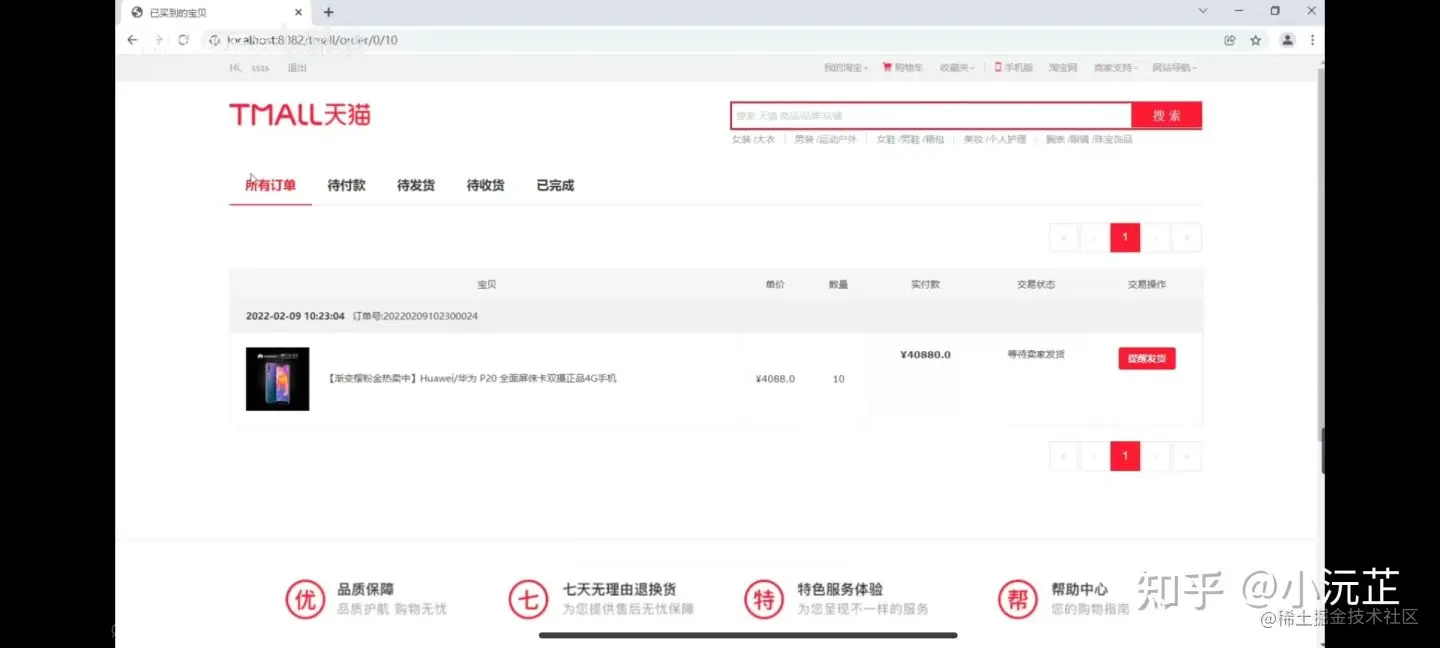Screen dimensions: 1440x648
Task: Click the 提醒发货 button for the Huawei order
Action: click(x=1147, y=358)
